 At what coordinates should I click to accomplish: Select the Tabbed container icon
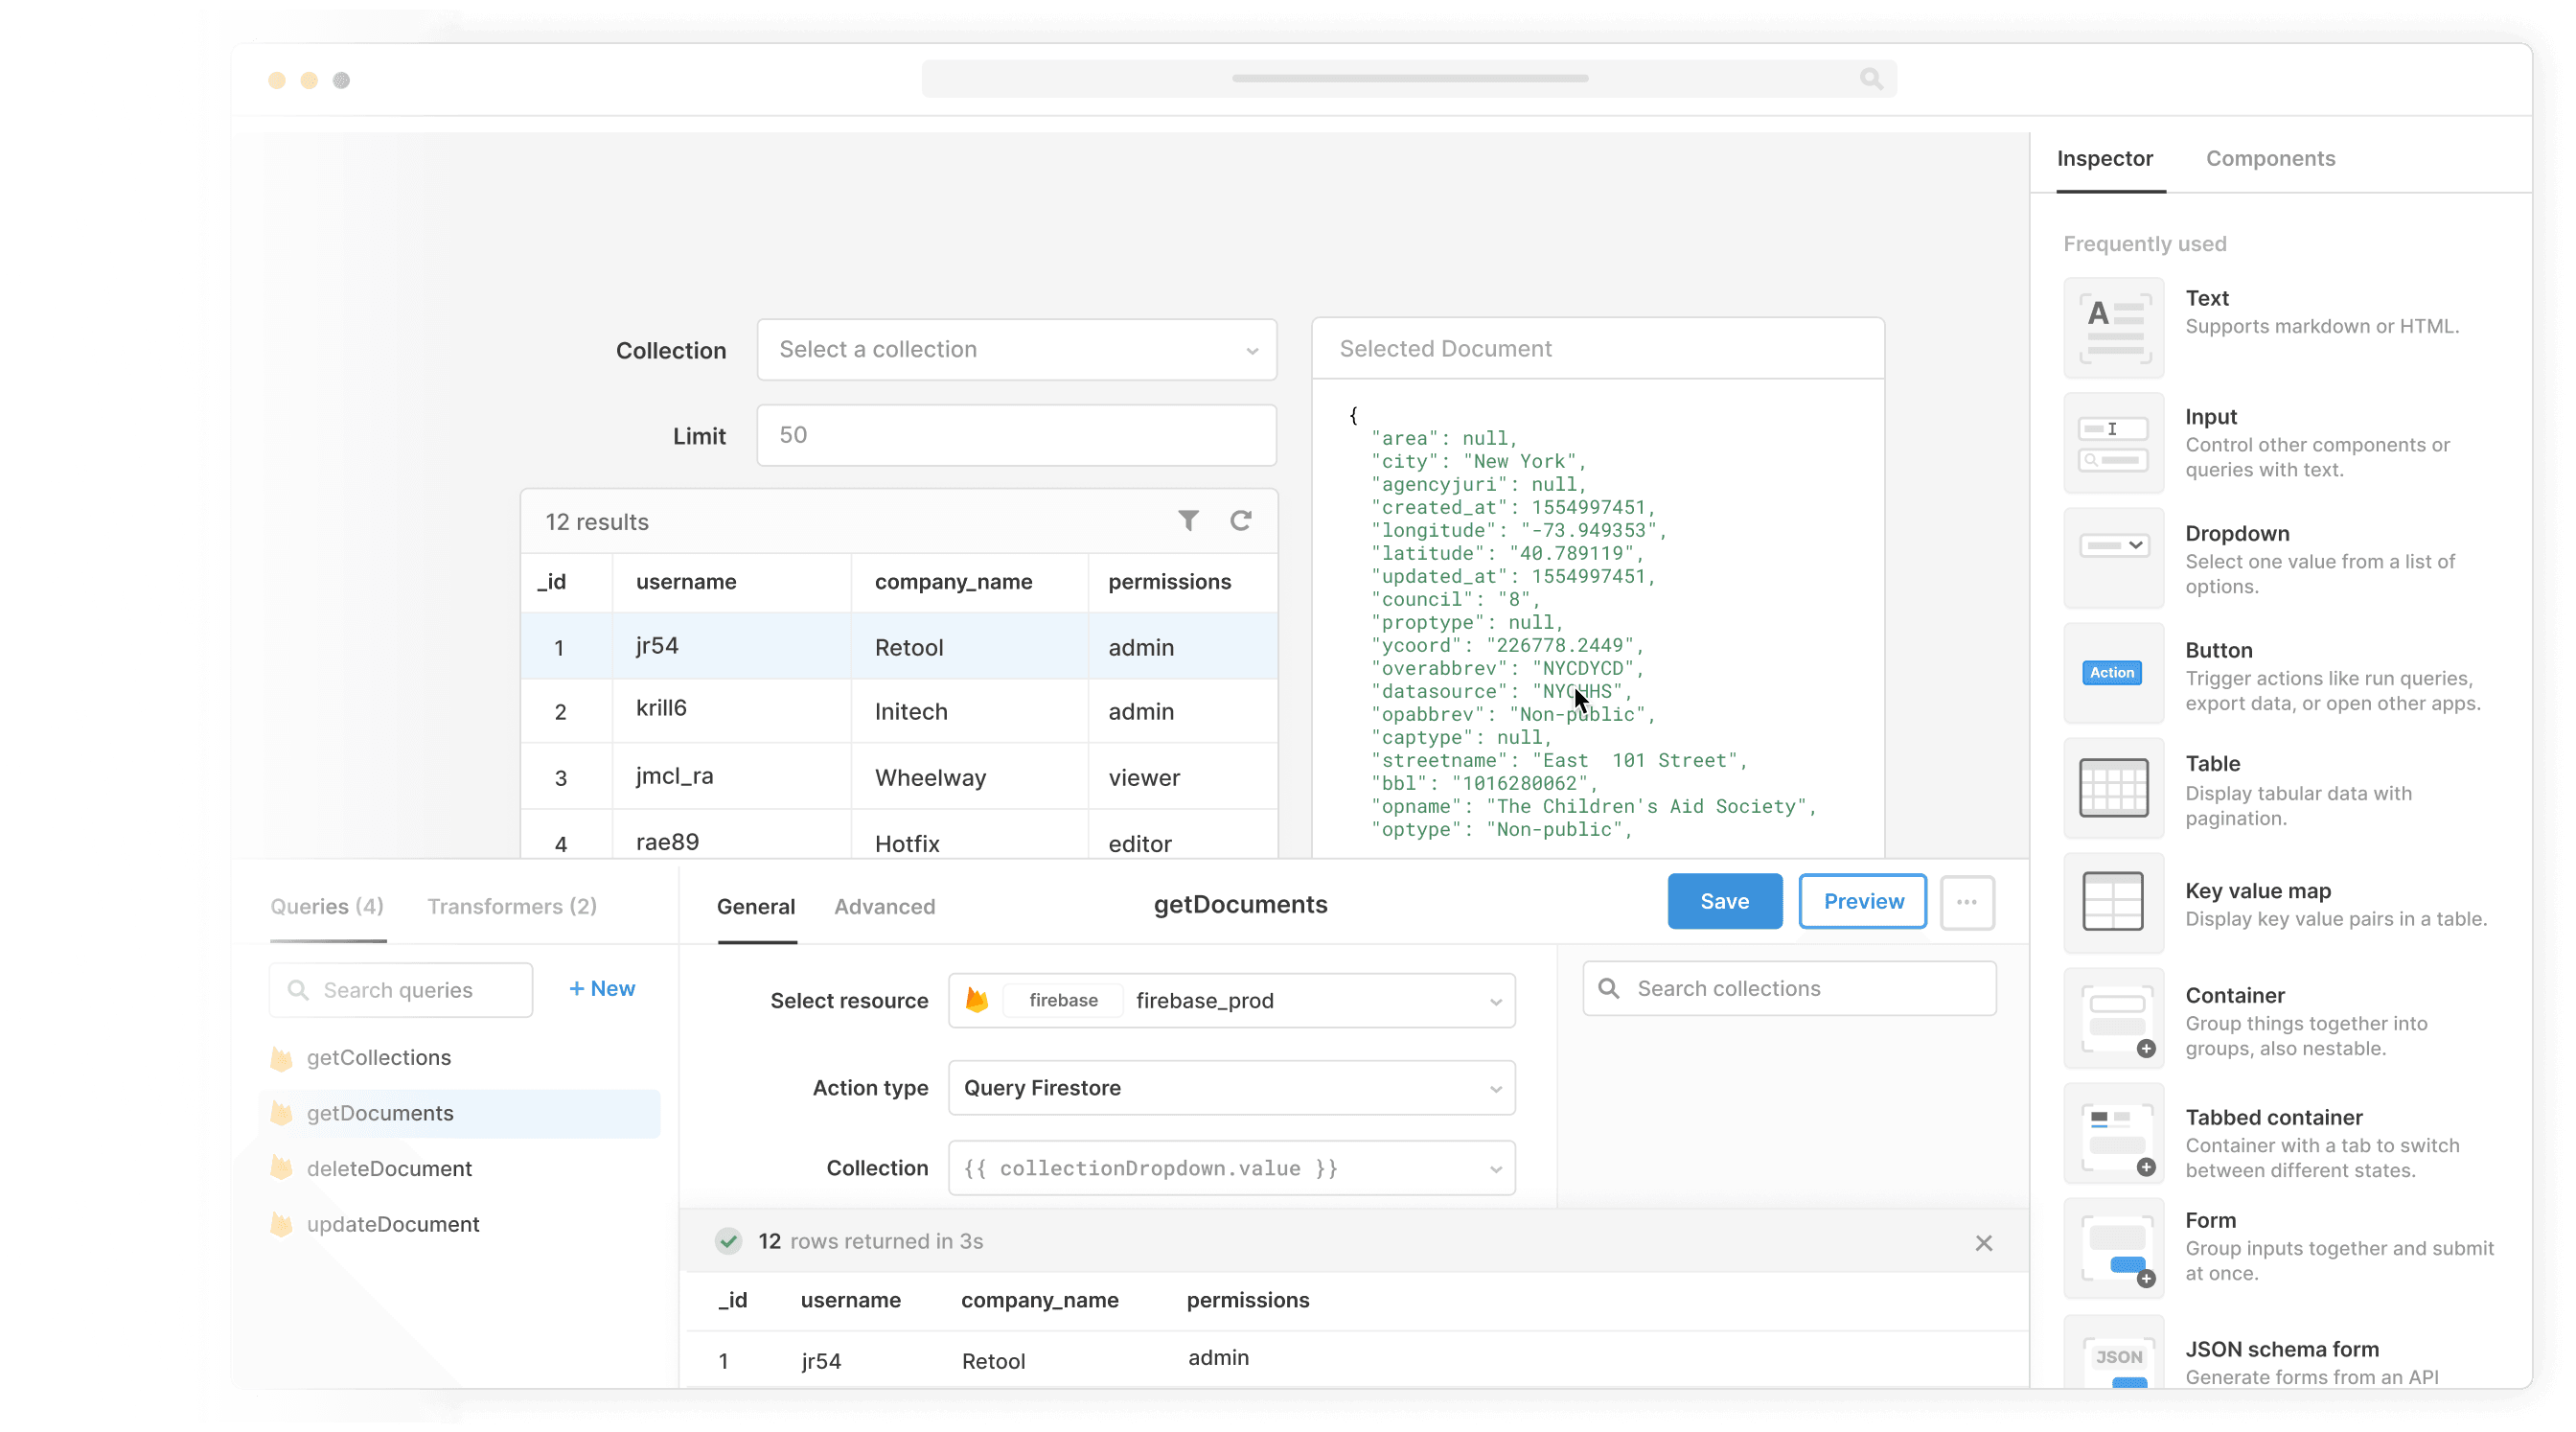tap(2113, 1134)
